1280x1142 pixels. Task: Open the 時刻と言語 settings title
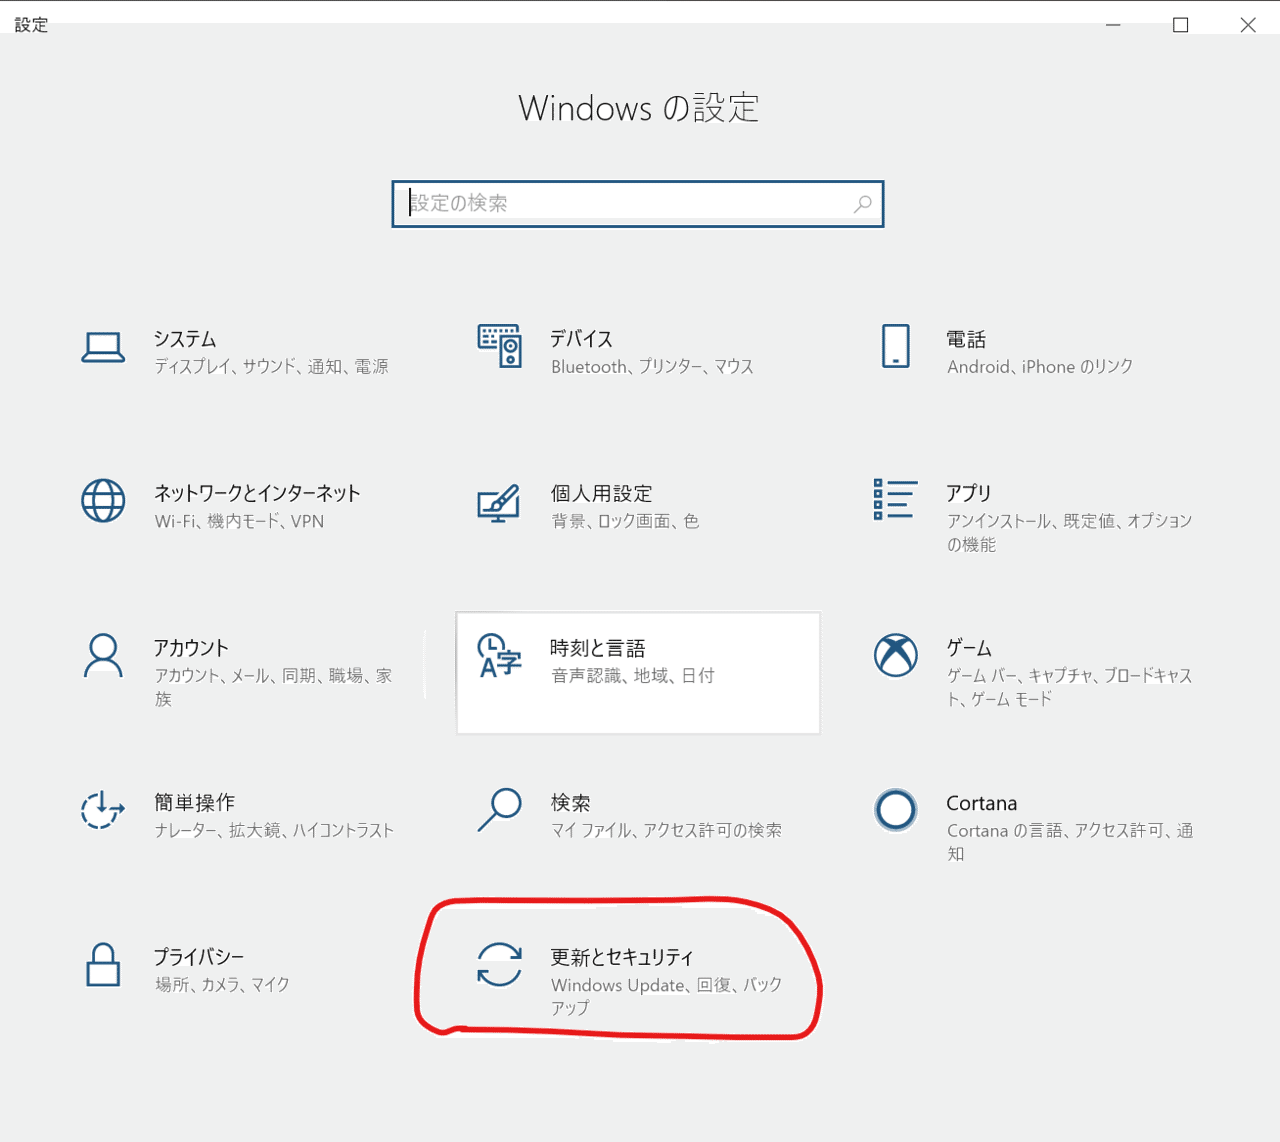[x=598, y=648]
